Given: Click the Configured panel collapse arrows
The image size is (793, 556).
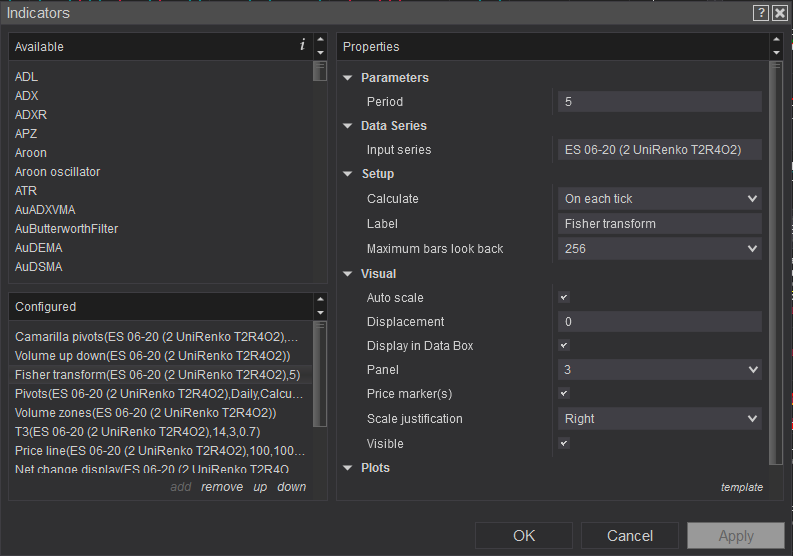Looking at the screenshot, I should (320, 306).
